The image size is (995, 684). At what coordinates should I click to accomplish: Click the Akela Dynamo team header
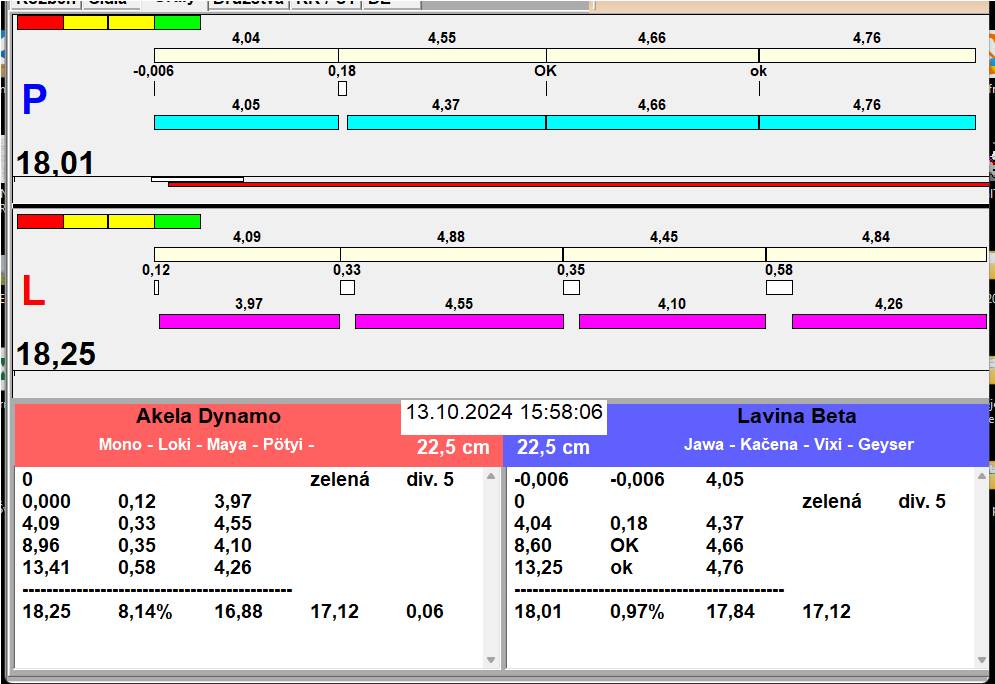point(208,417)
